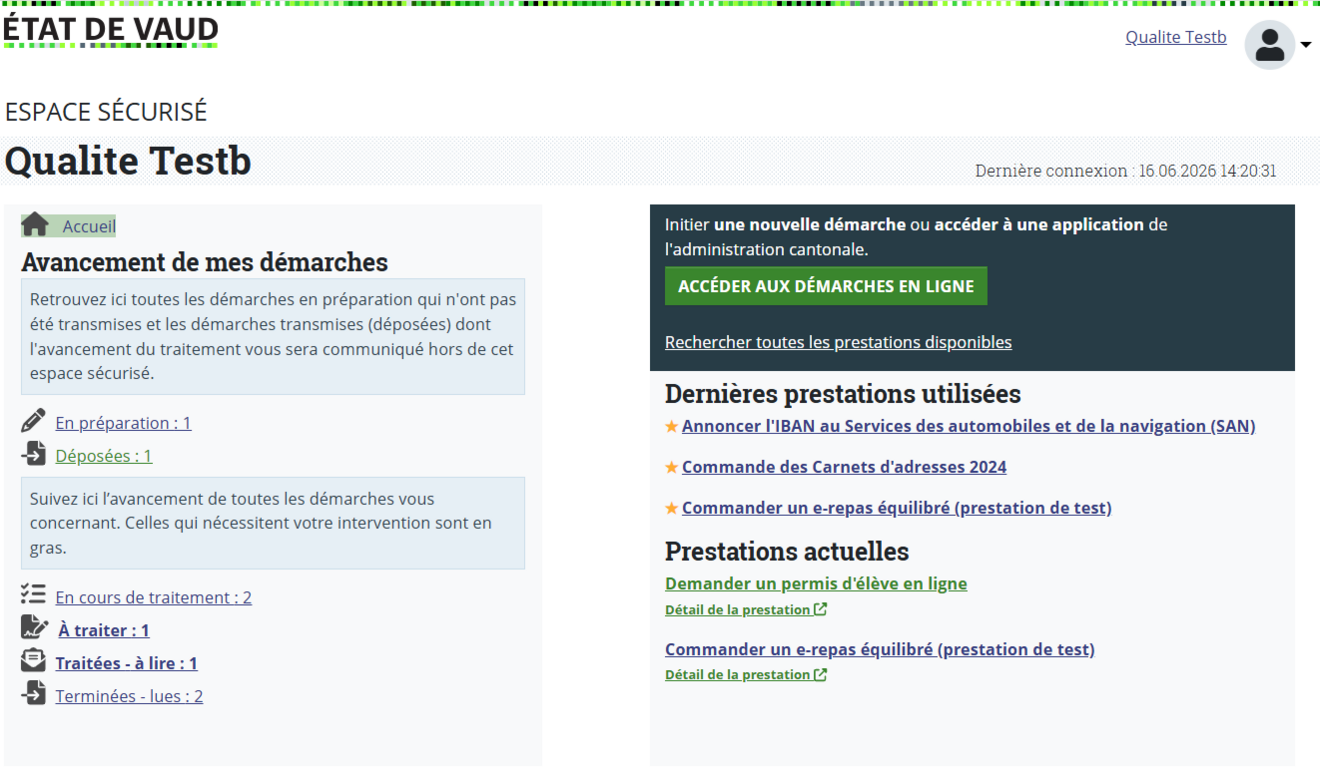The image size is (1320, 767).
Task: Open Commander un e-repas équilibré under Prestations actuelles
Action: click(x=880, y=650)
